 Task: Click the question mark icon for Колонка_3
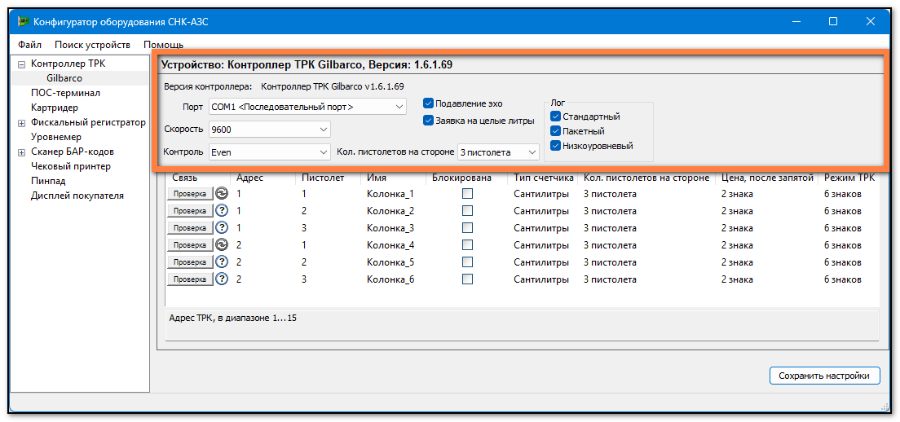[x=223, y=228]
